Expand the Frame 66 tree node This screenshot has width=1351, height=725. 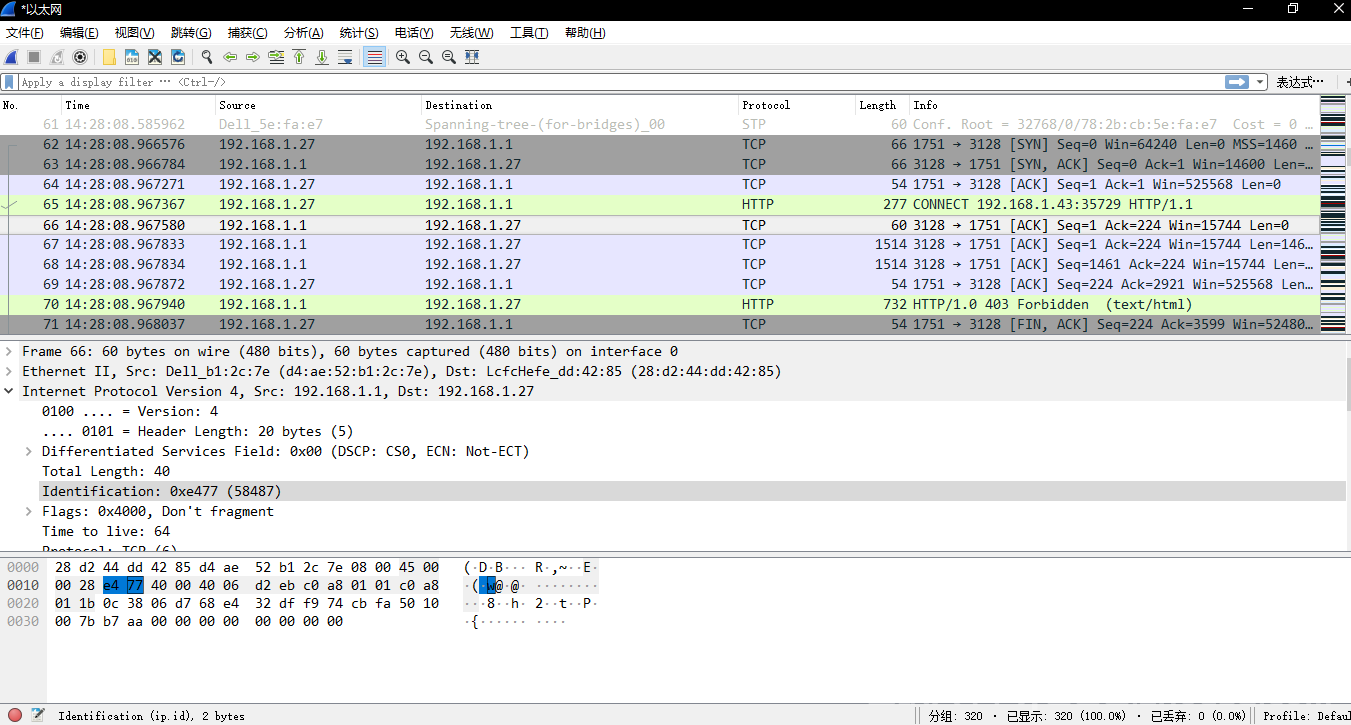click(9, 351)
